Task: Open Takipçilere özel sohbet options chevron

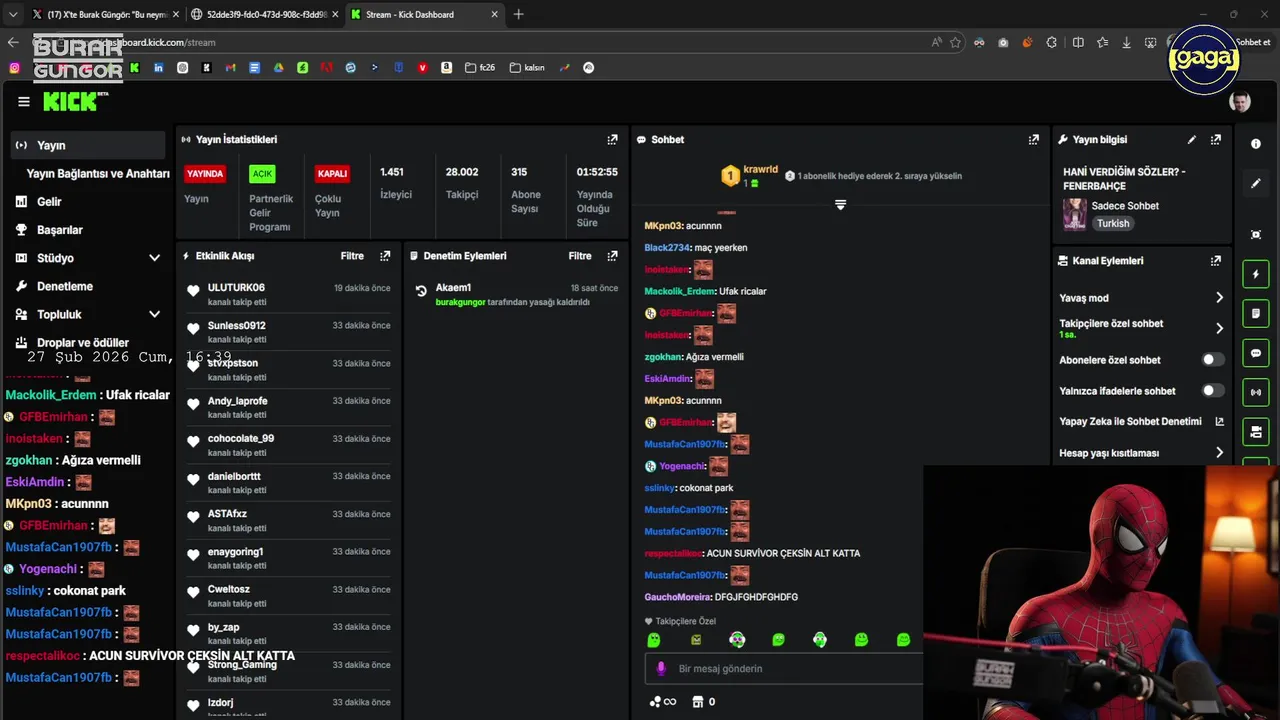Action: [1219, 328]
